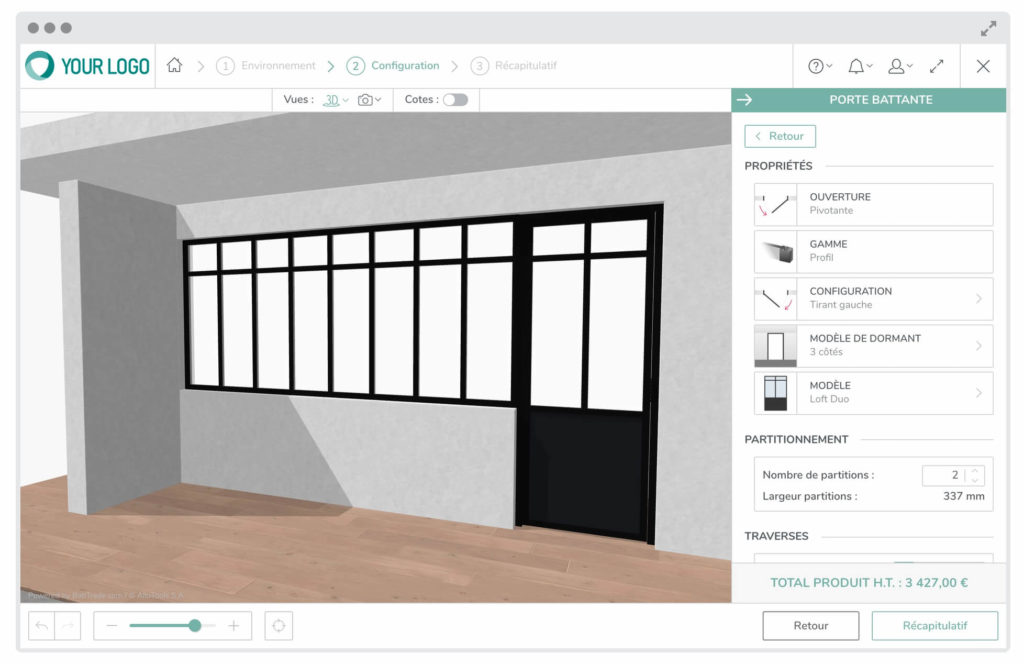Click the recenter view crosshair icon

pyautogui.click(x=279, y=626)
